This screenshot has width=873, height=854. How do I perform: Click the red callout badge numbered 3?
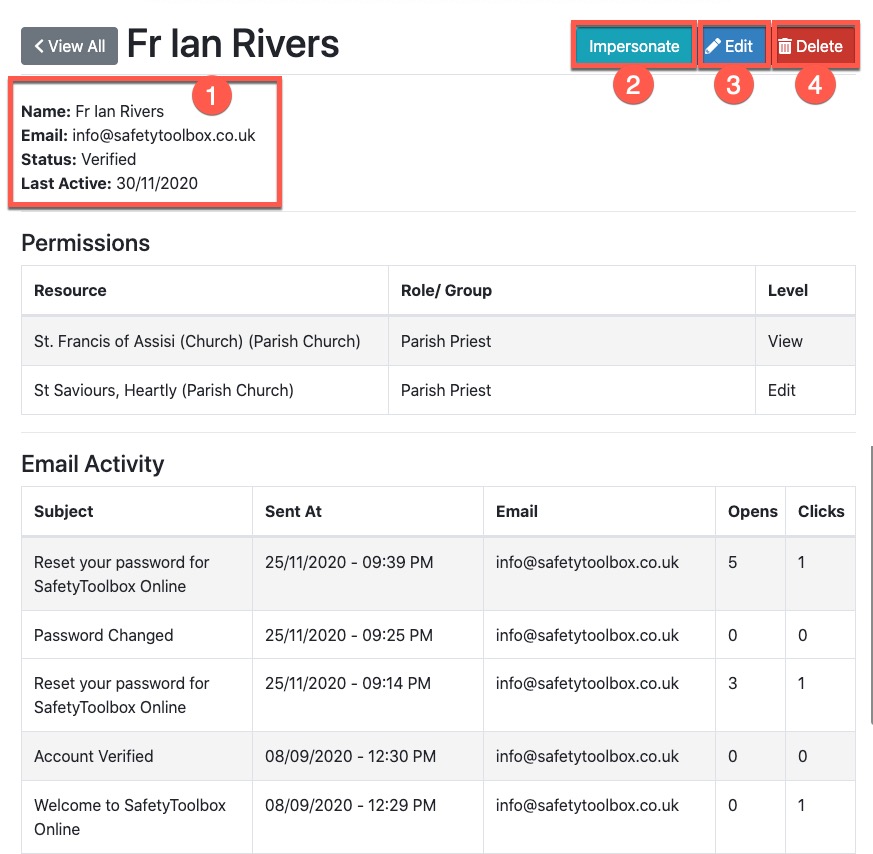pos(733,86)
